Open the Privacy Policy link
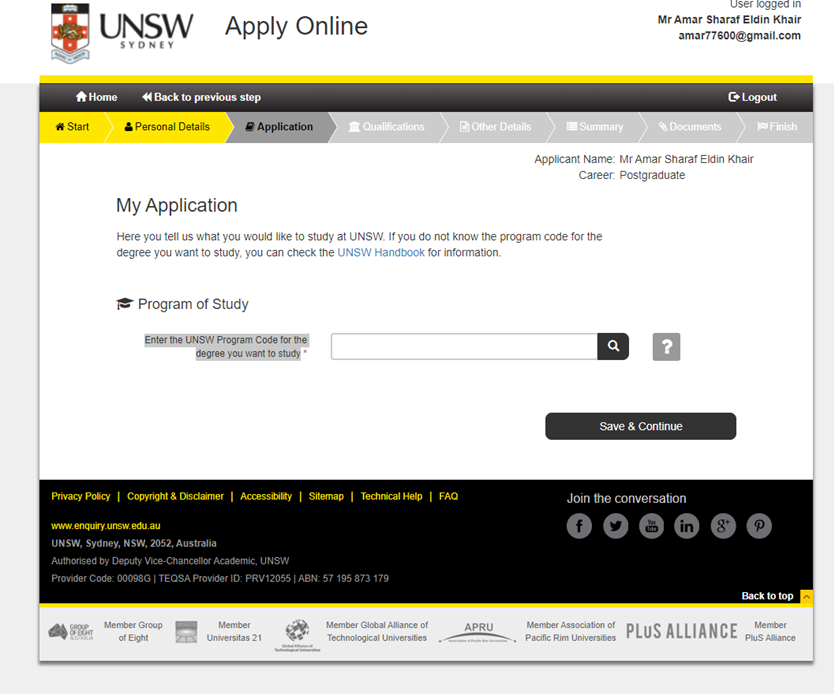 pyautogui.click(x=81, y=496)
